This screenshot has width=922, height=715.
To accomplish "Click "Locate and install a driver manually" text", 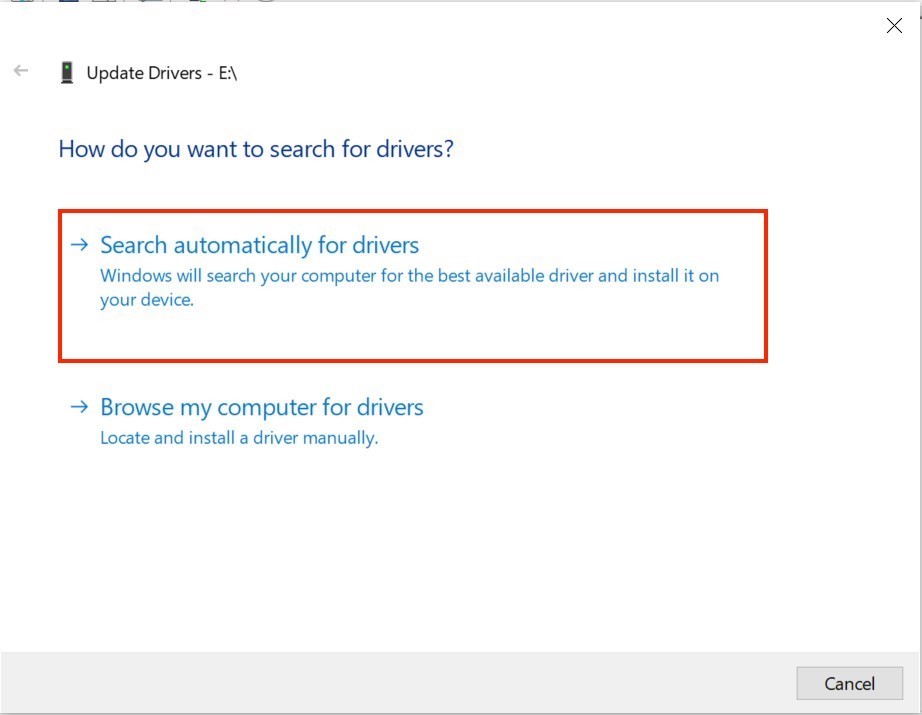I will coord(239,437).
